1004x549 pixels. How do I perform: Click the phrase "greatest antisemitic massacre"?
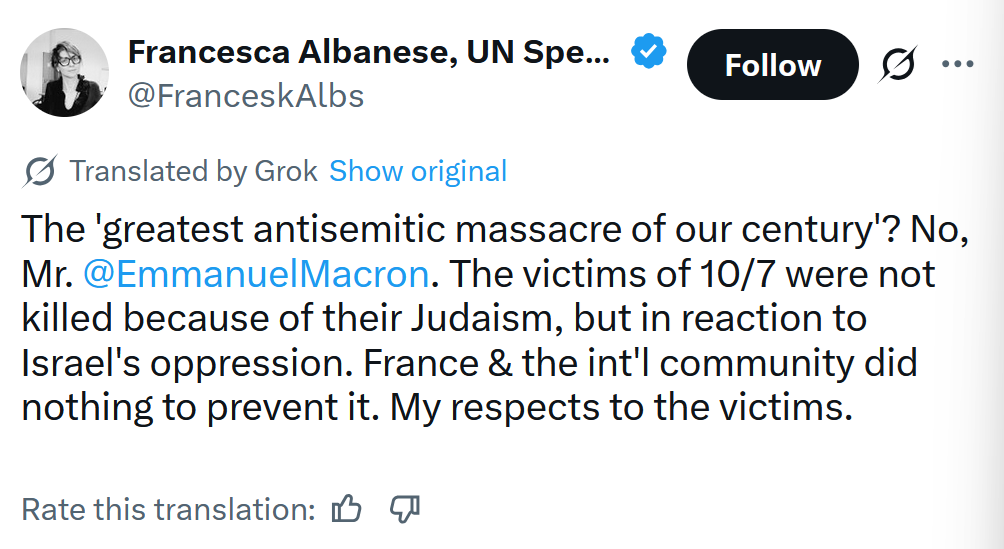tap(346, 229)
